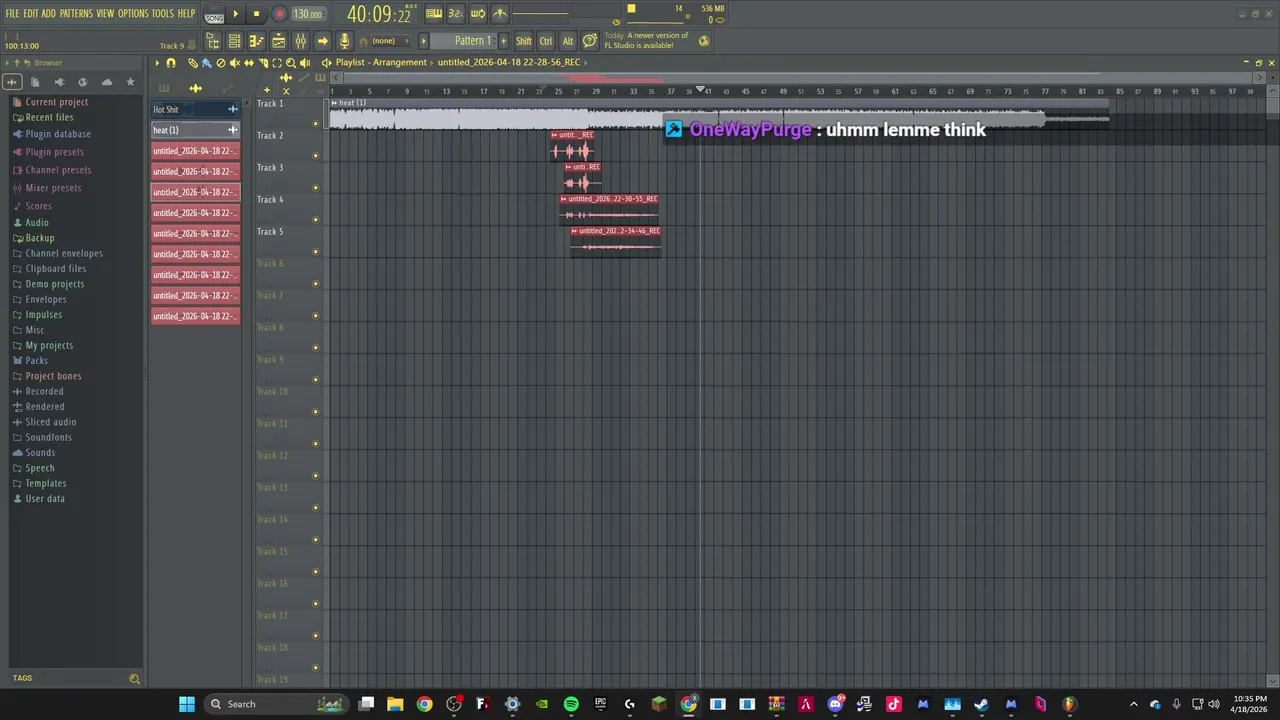Click the browser favorites star tab
This screenshot has width=1280, height=720.
coord(130,82)
